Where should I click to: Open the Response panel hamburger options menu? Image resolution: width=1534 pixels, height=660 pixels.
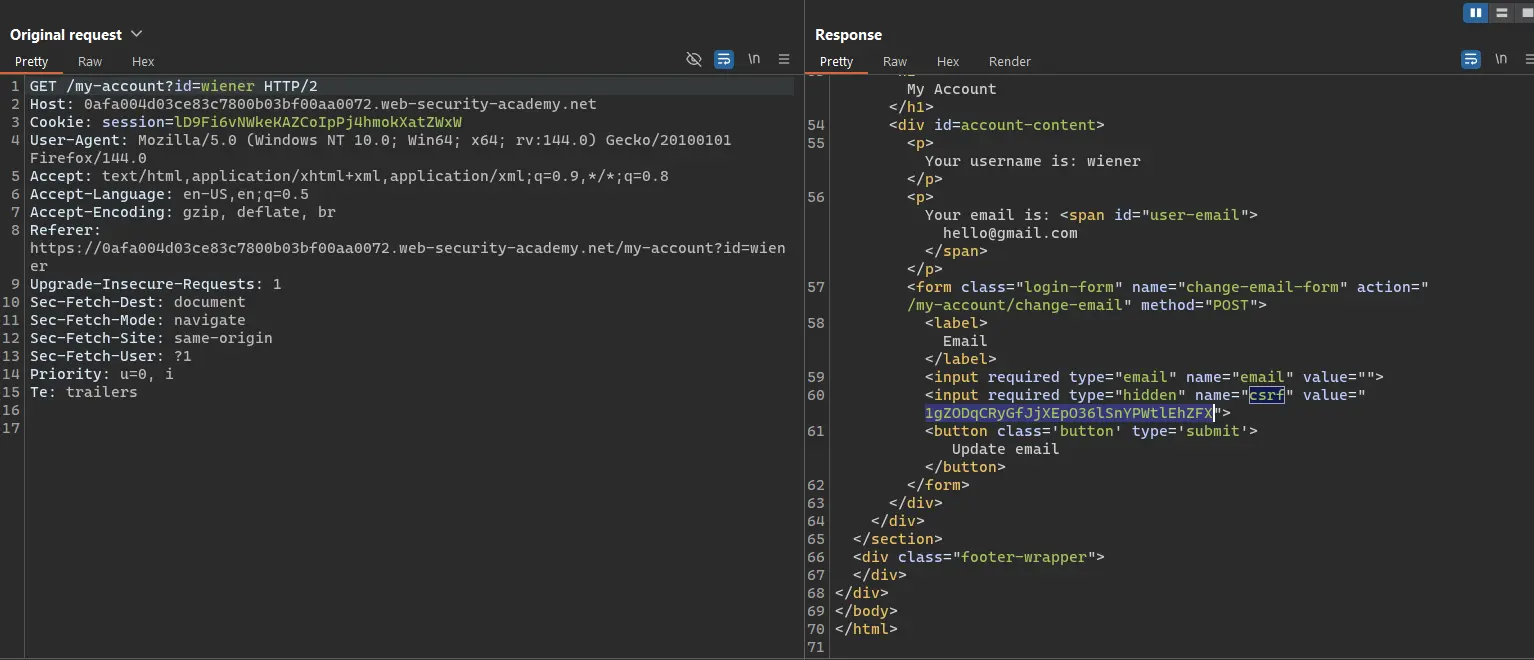tap(1531, 60)
